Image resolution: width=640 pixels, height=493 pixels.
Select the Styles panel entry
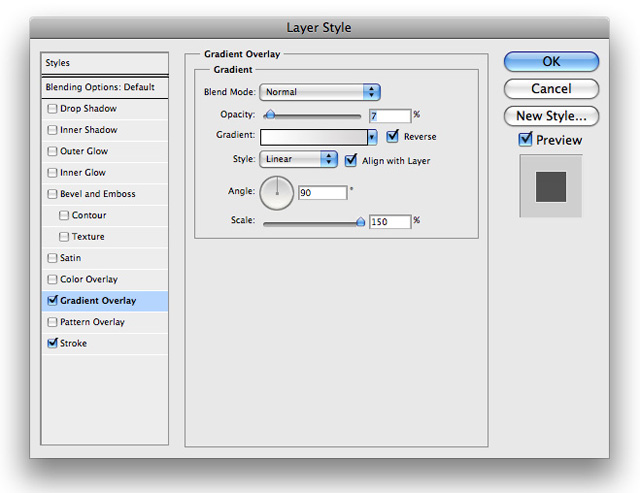(x=105, y=63)
